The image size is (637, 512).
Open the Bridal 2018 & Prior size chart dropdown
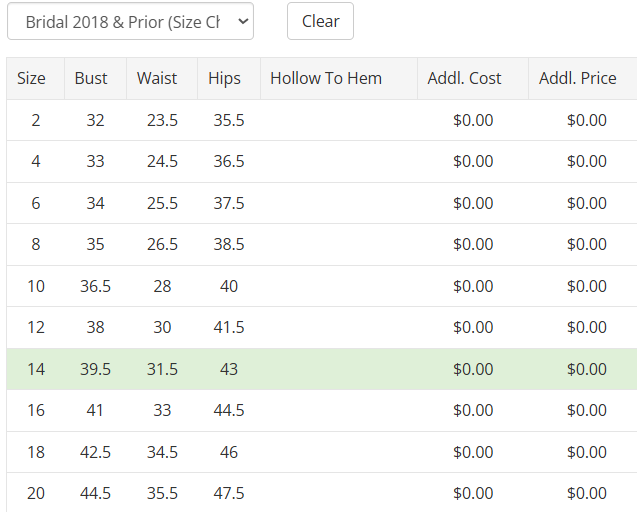130,22
